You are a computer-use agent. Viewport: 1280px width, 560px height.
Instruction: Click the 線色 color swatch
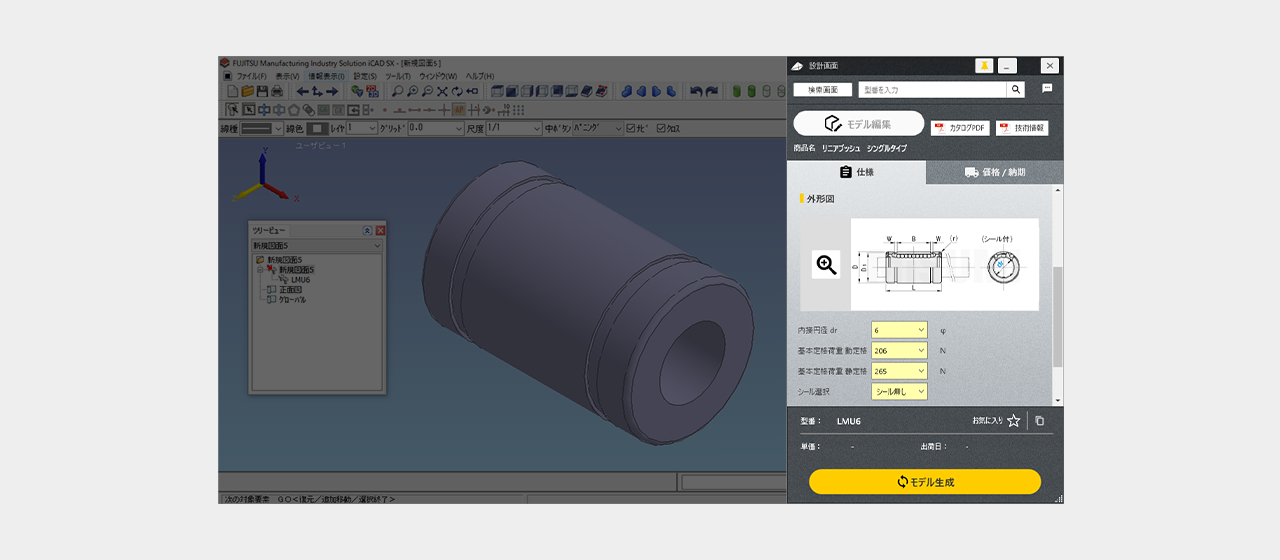(x=317, y=128)
